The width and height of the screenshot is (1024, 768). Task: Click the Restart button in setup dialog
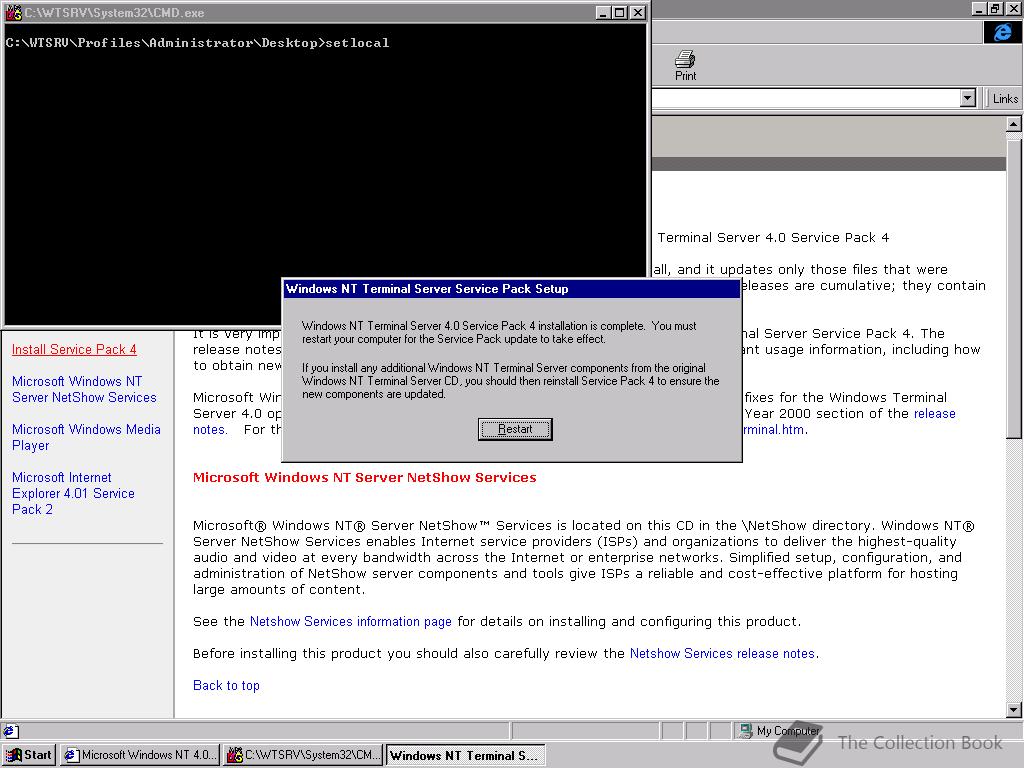click(x=515, y=429)
